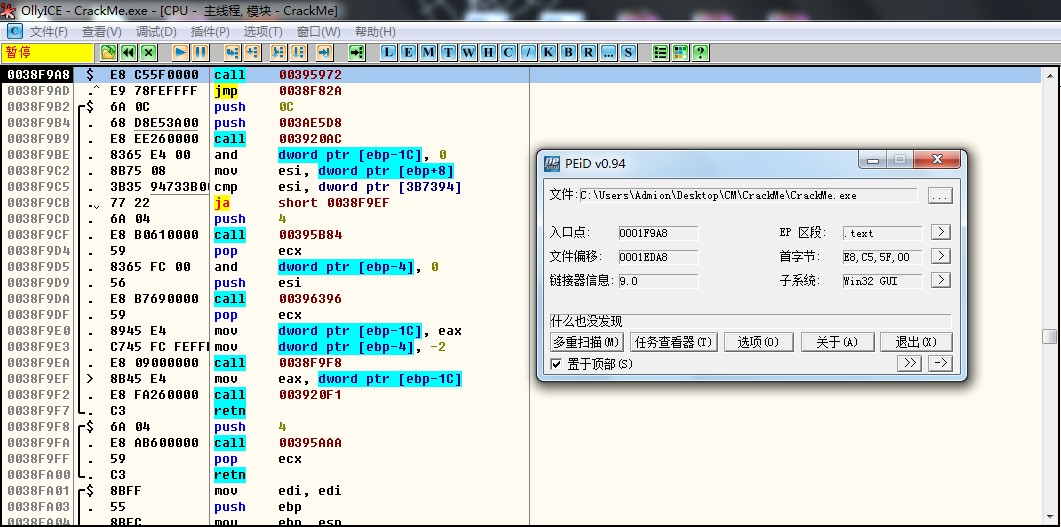Step into toolbar icon
Image resolution: width=1061 pixels, height=527 pixels.
232,53
